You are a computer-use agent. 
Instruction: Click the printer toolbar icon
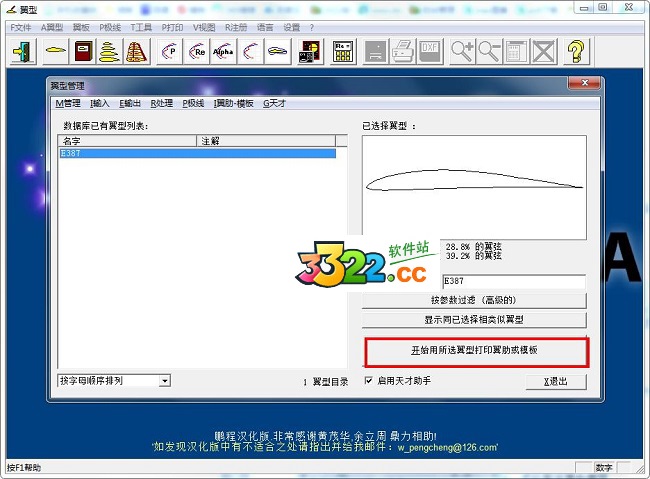403,51
